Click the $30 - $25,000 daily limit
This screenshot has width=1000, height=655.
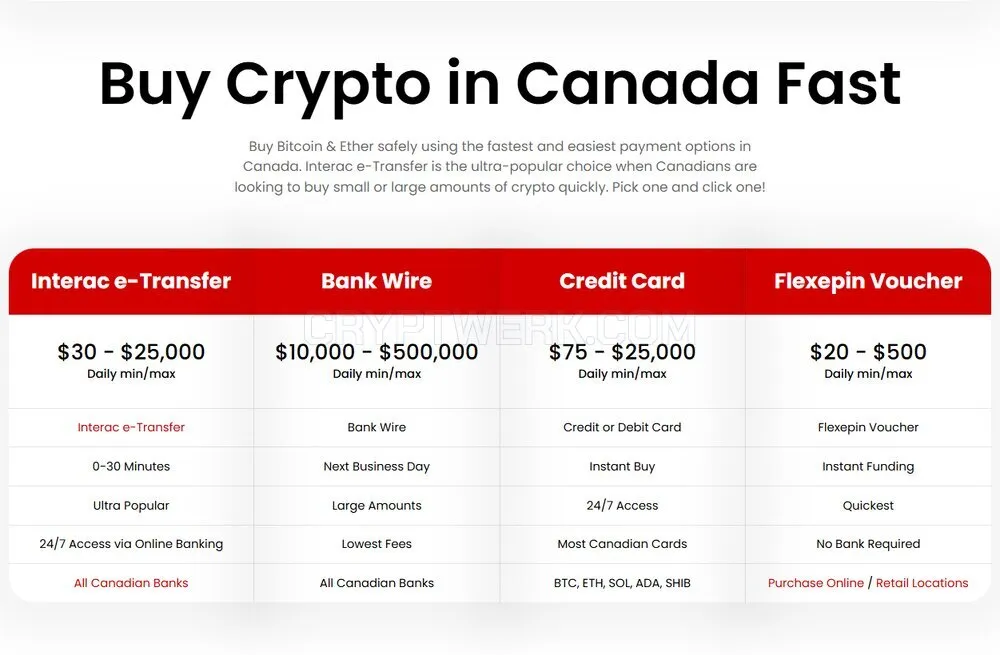pos(131,351)
